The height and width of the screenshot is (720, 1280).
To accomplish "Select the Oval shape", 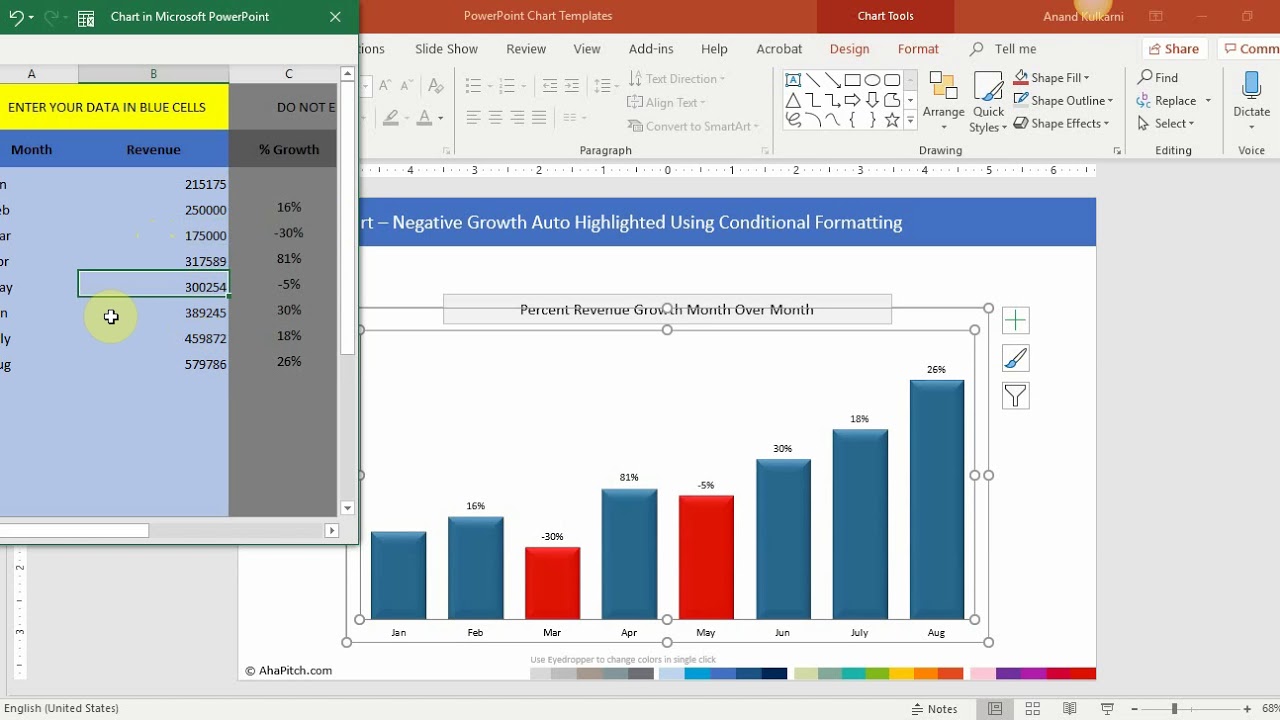I will tap(872, 80).
